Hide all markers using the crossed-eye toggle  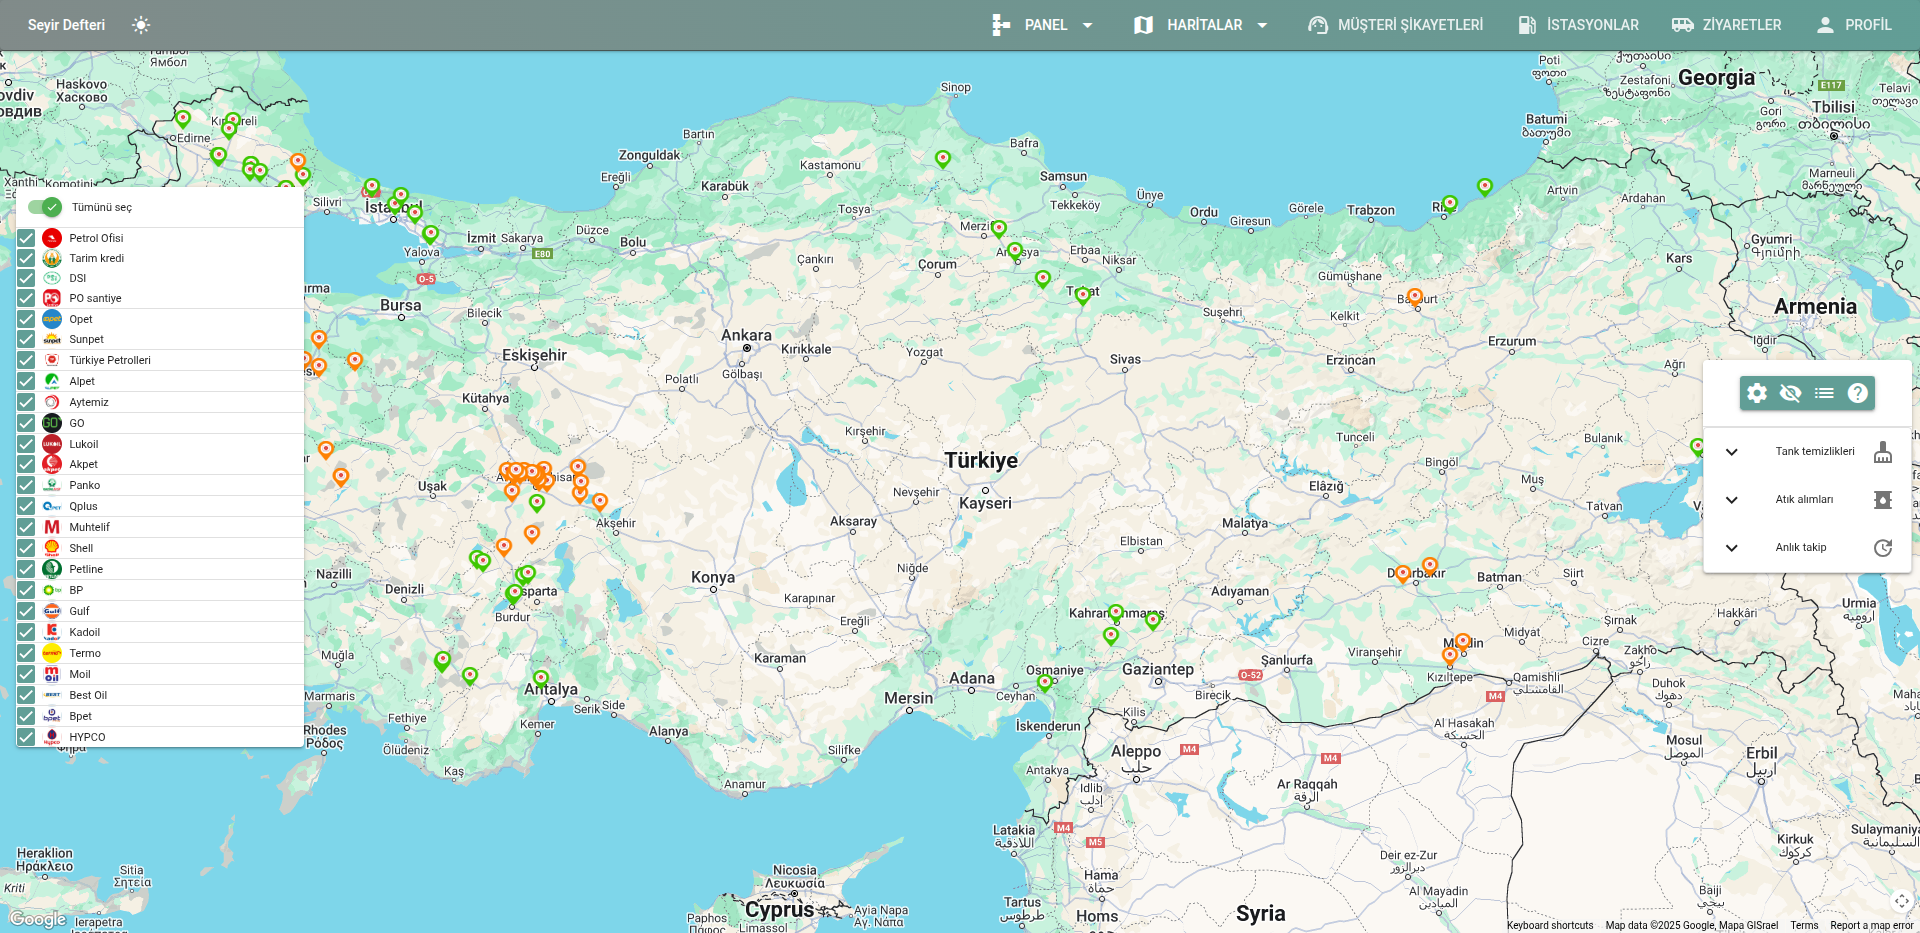pos(1791,393)
